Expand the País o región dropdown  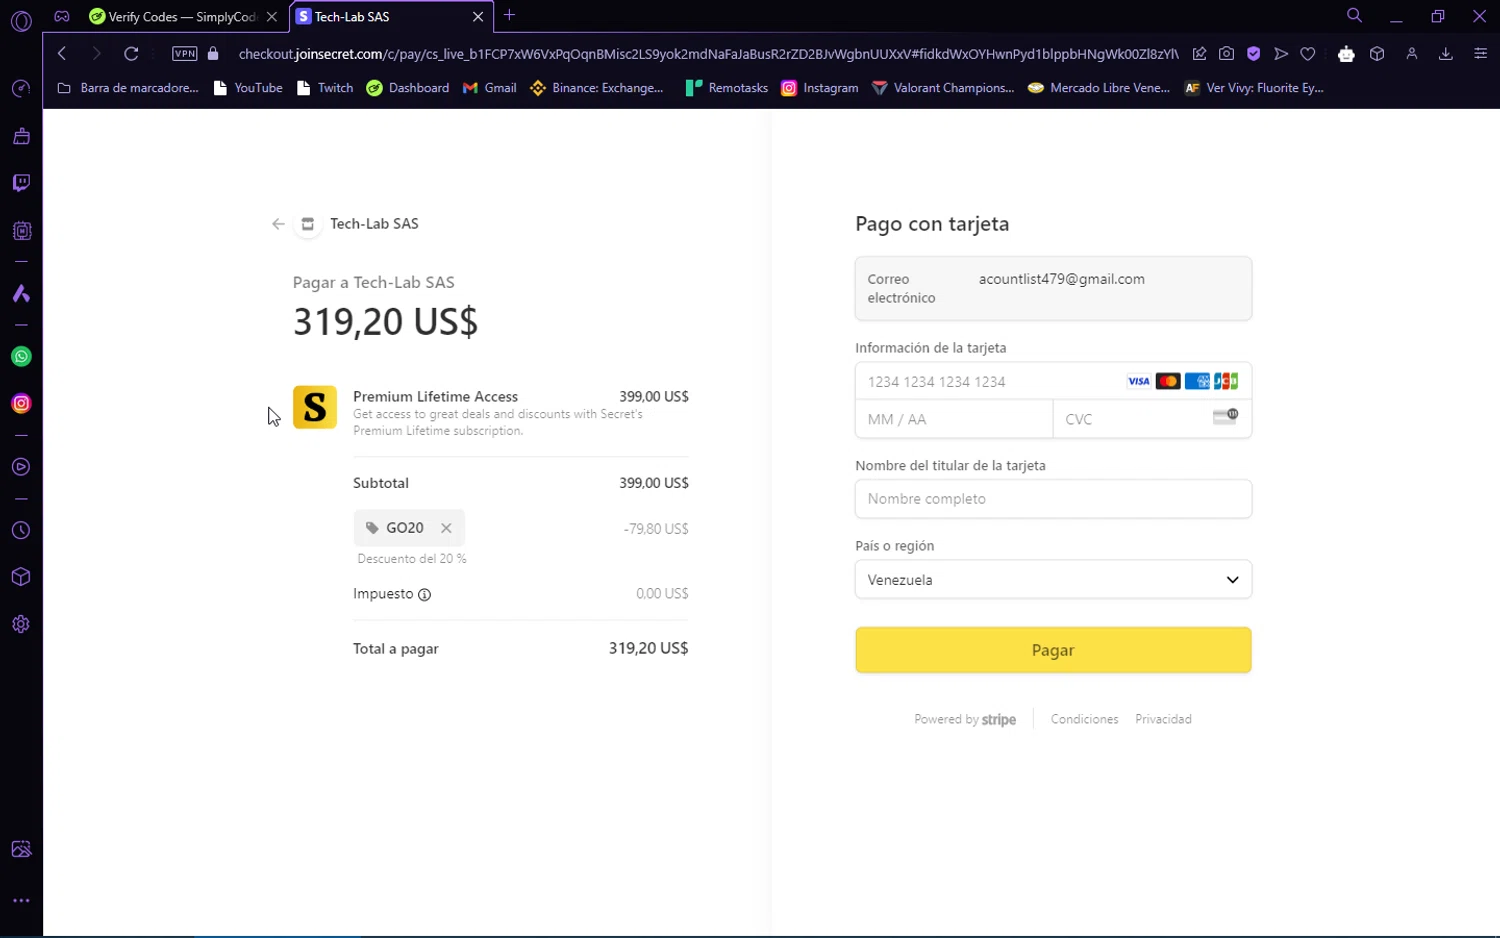(1052, 580)
